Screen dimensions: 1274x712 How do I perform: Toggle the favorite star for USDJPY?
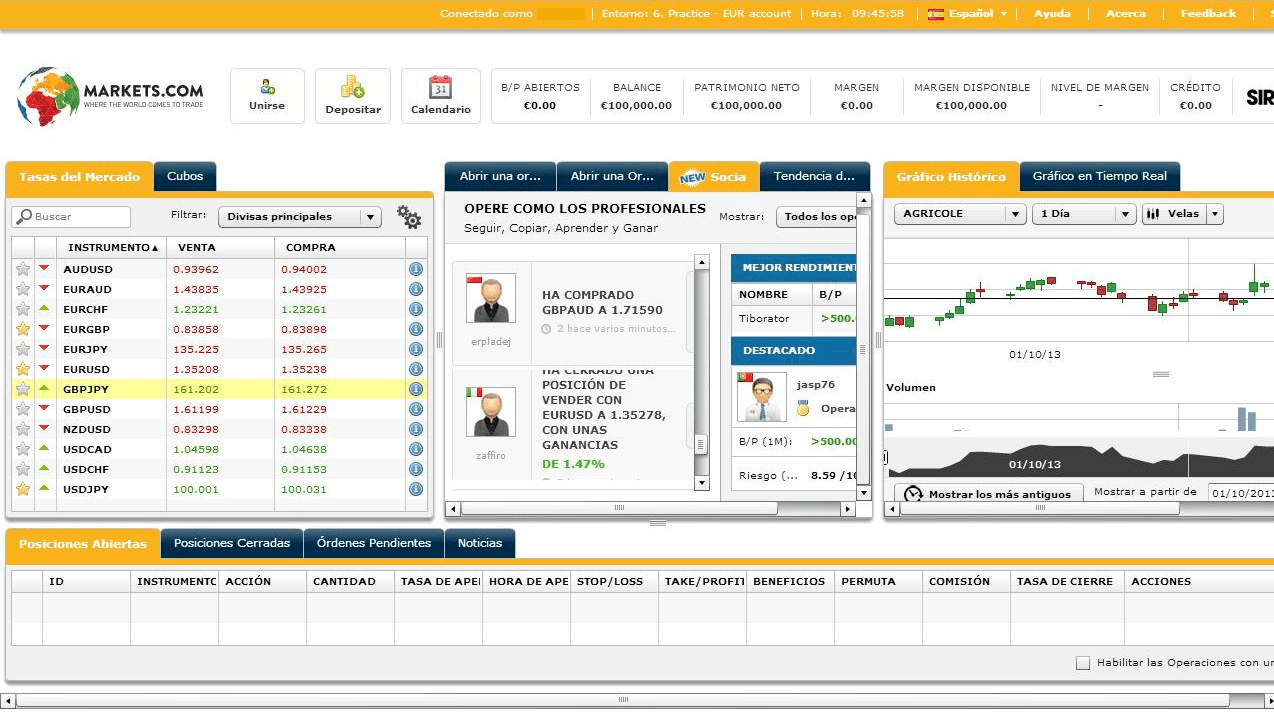click(x=23, y=489)
